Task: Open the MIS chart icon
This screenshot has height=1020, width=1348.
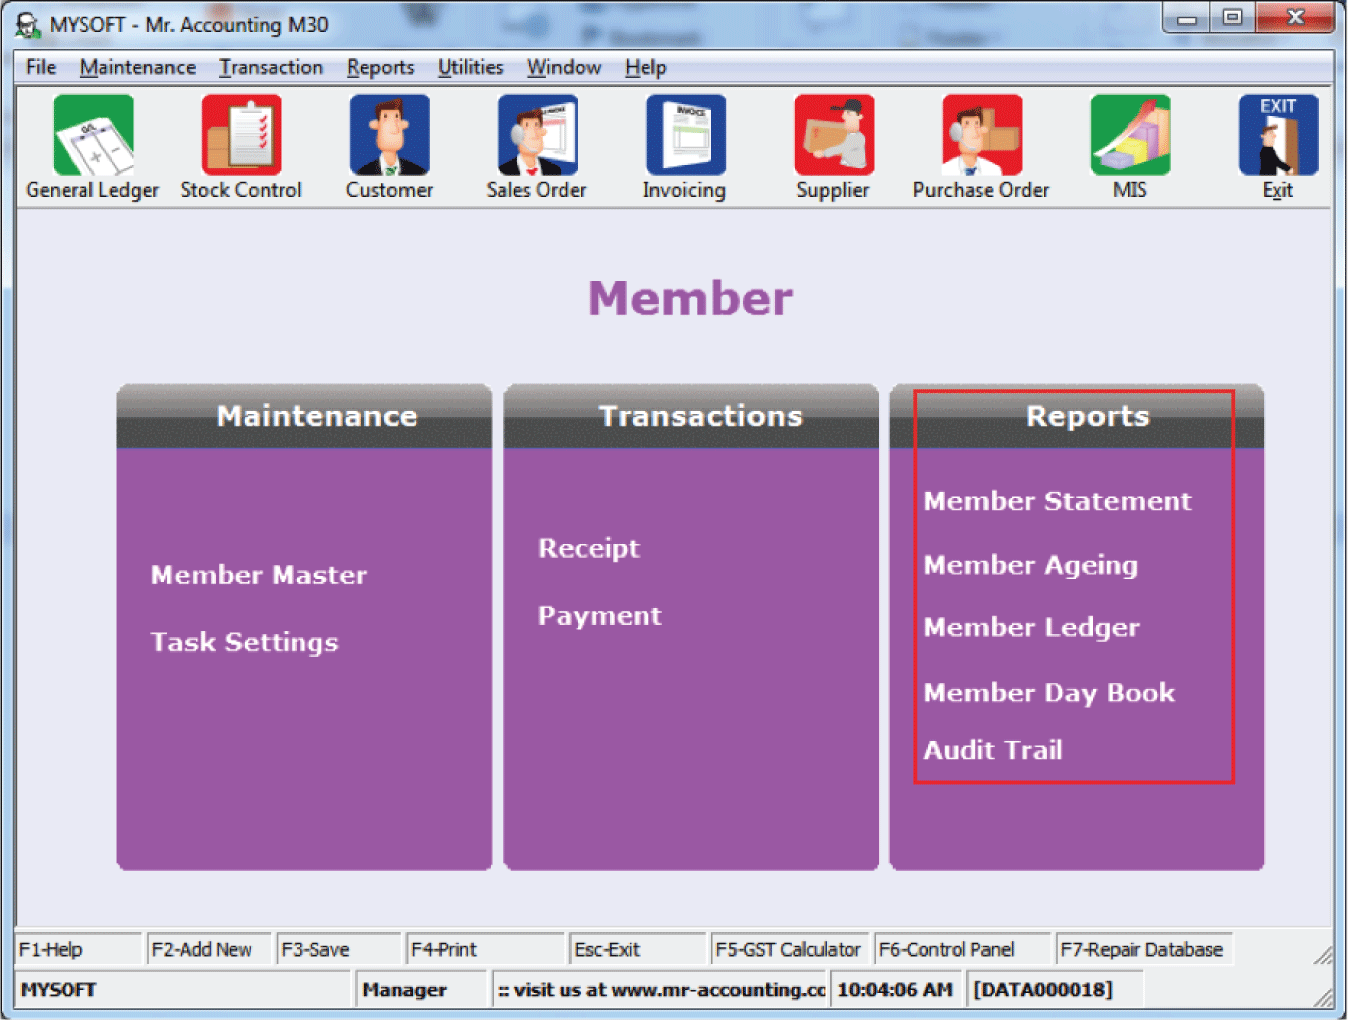Action: [1130, 135]
